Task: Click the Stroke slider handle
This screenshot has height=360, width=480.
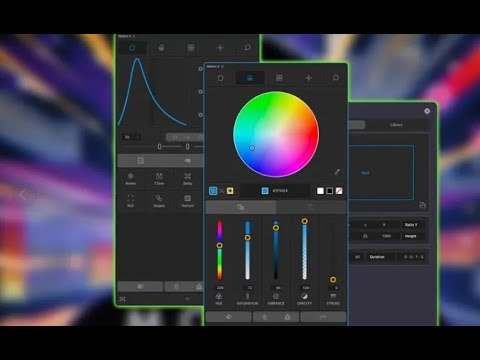Action: 333,279
